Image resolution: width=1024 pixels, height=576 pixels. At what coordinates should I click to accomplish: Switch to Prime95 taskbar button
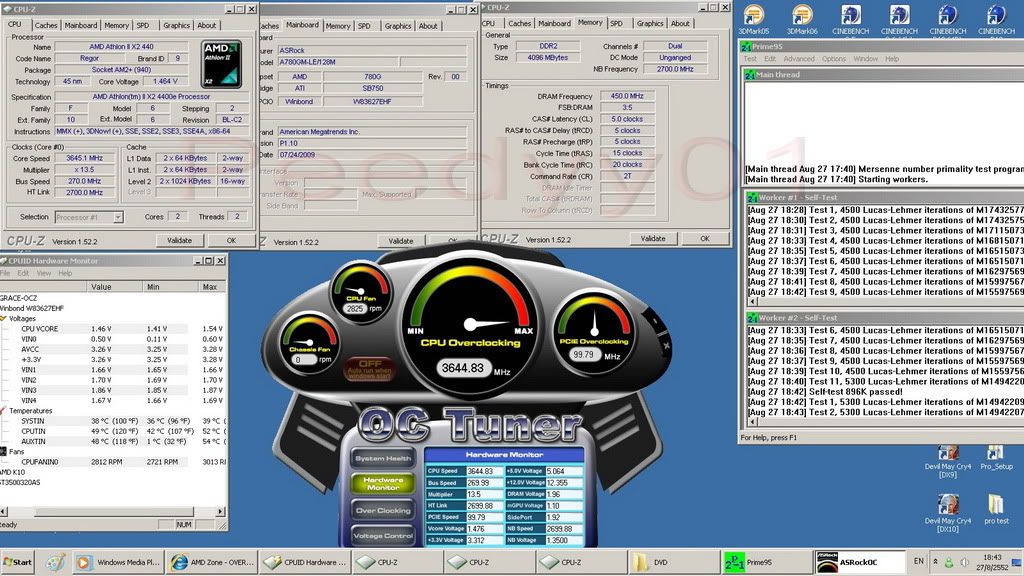coord(766,562)
